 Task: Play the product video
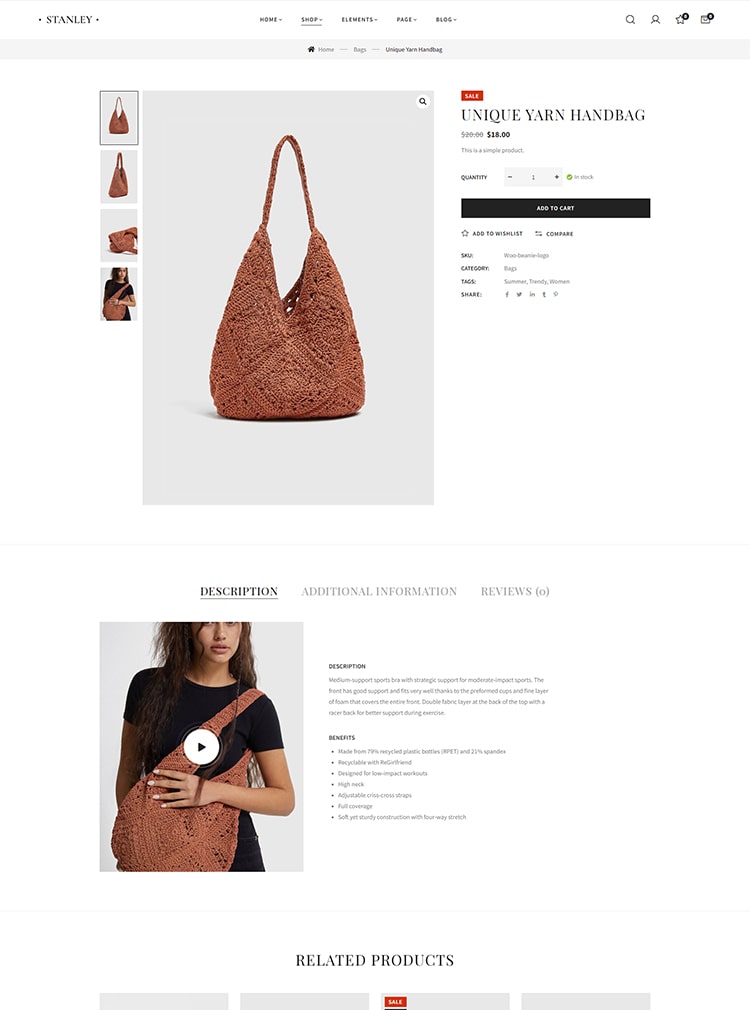point(201,747)
